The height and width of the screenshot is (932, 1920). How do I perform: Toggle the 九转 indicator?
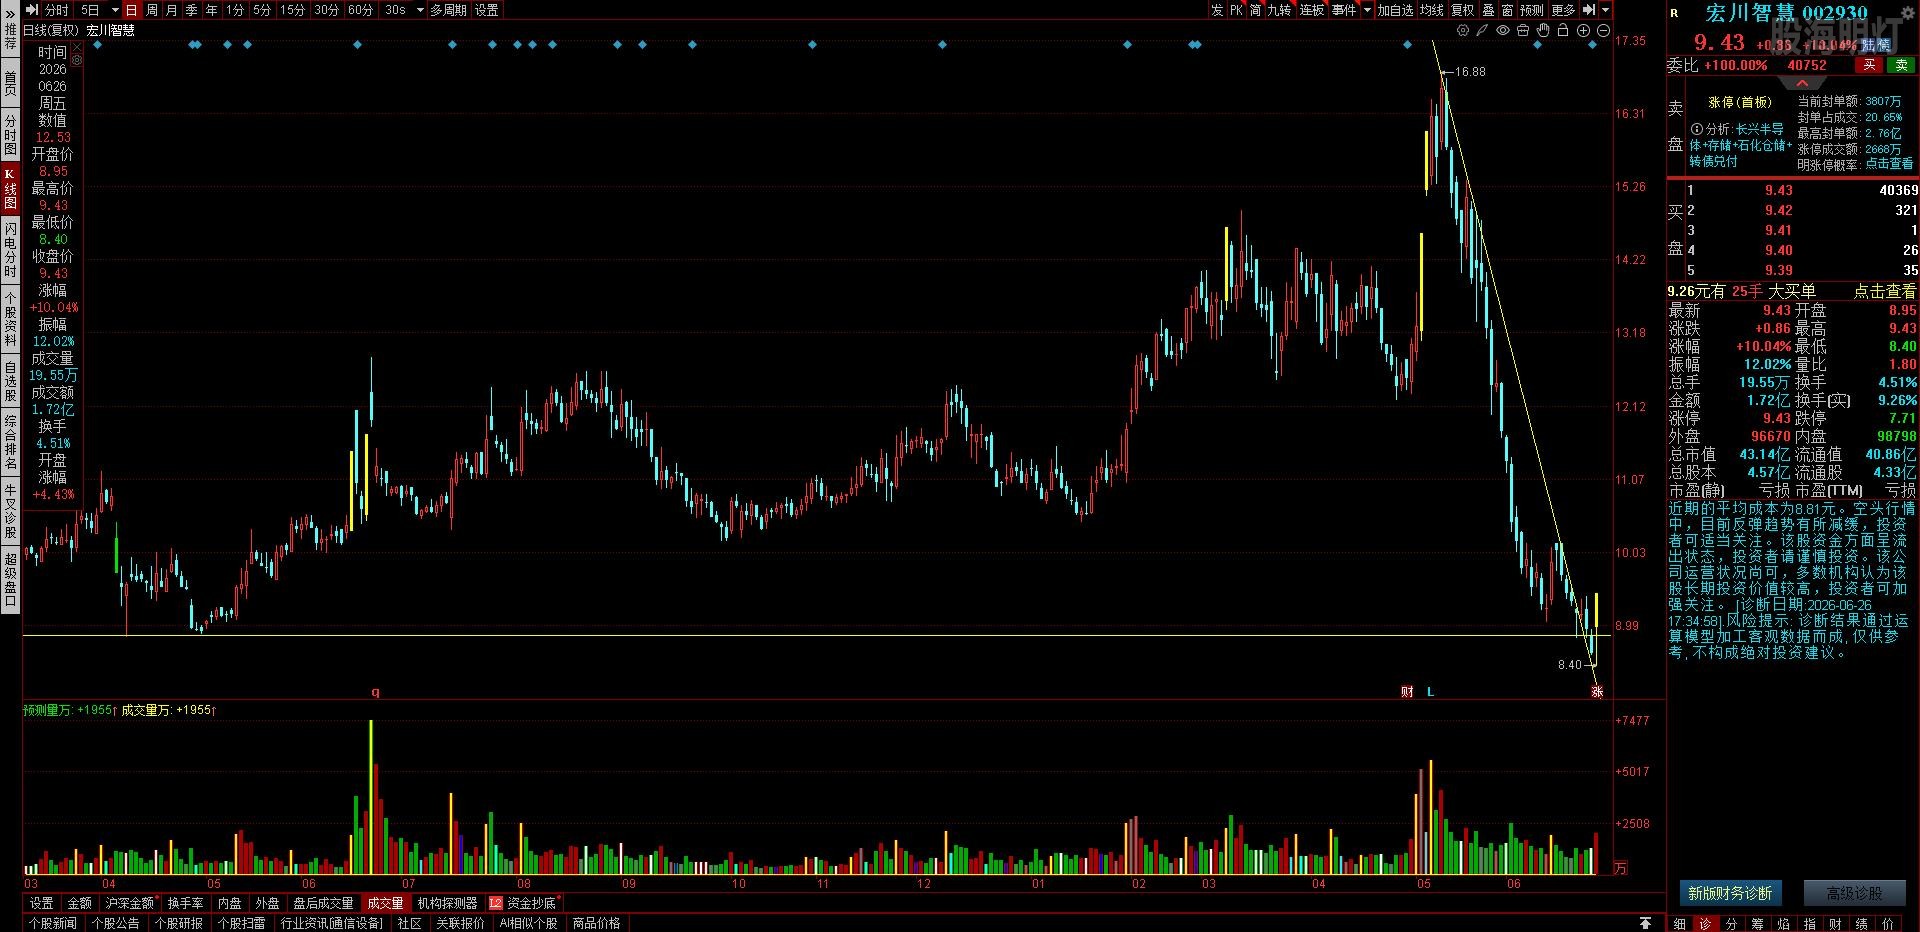pos(1280,10)
